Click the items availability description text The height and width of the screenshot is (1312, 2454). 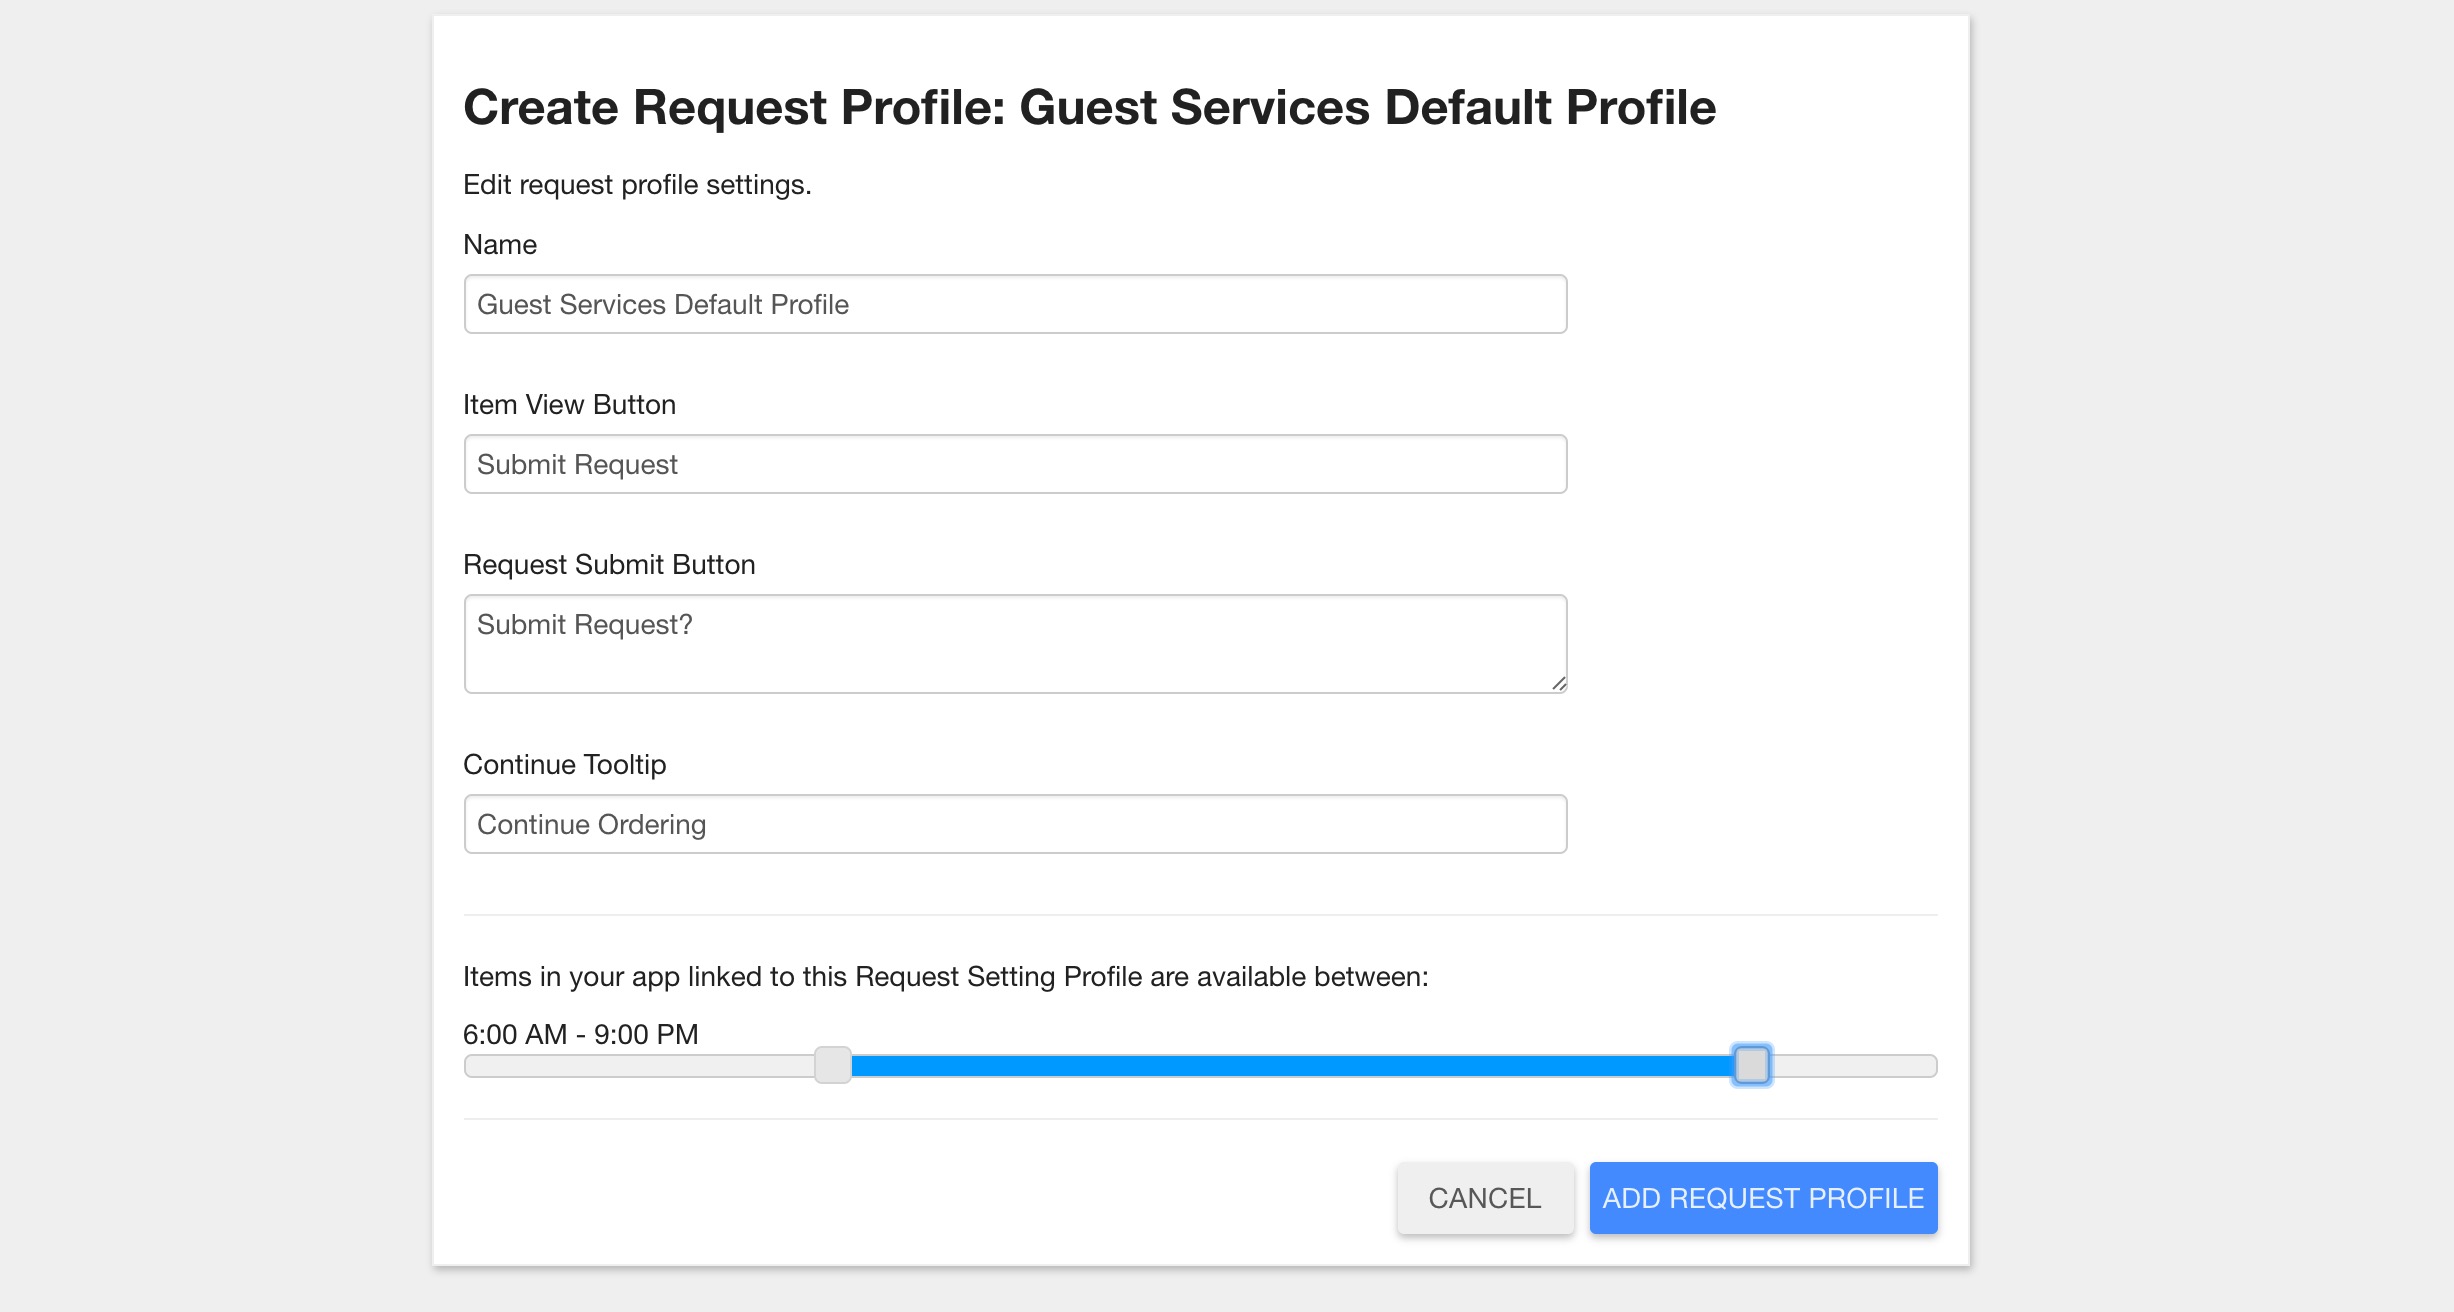point(946,977)
